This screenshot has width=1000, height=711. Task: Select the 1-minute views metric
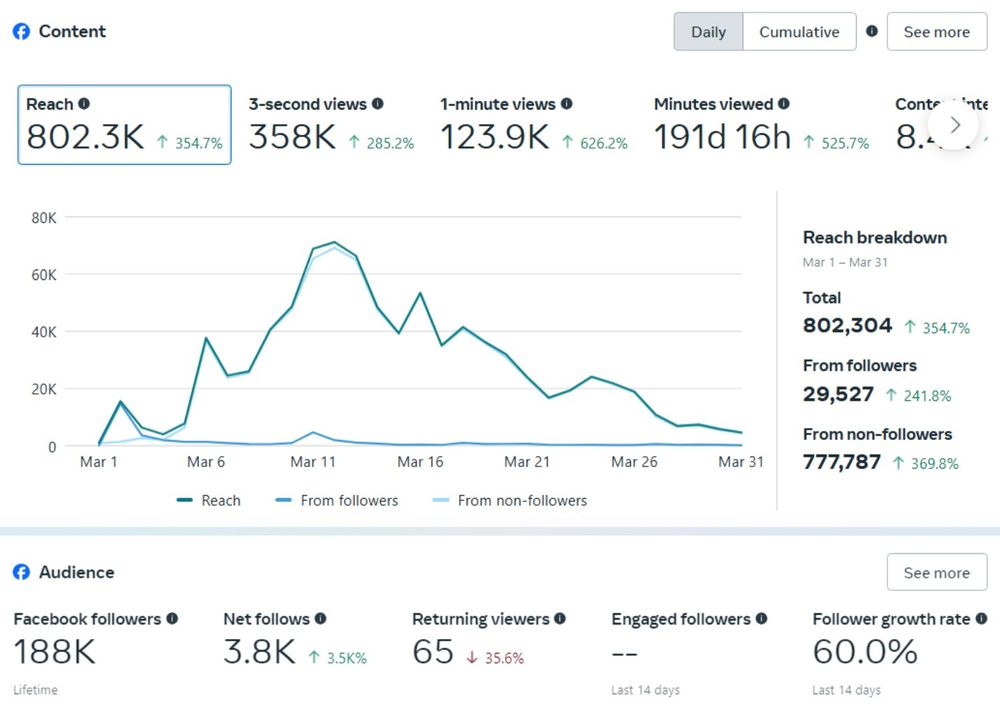(x=534, y=124)
